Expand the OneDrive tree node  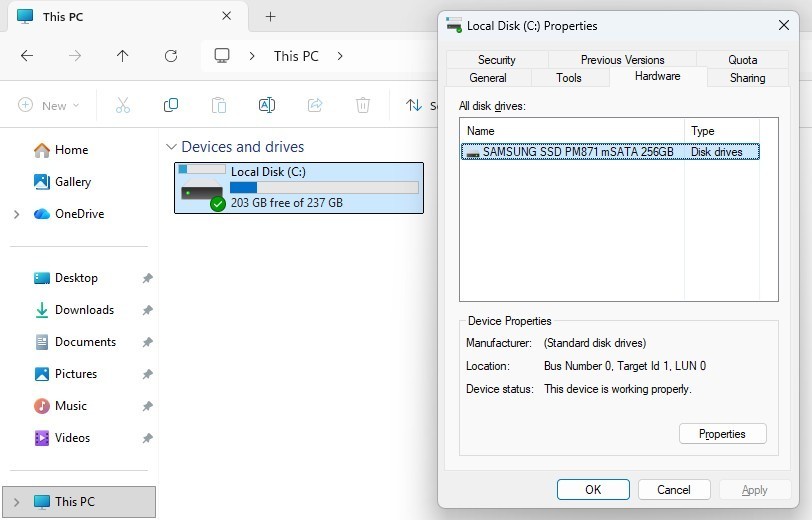(x=17, y=214)
